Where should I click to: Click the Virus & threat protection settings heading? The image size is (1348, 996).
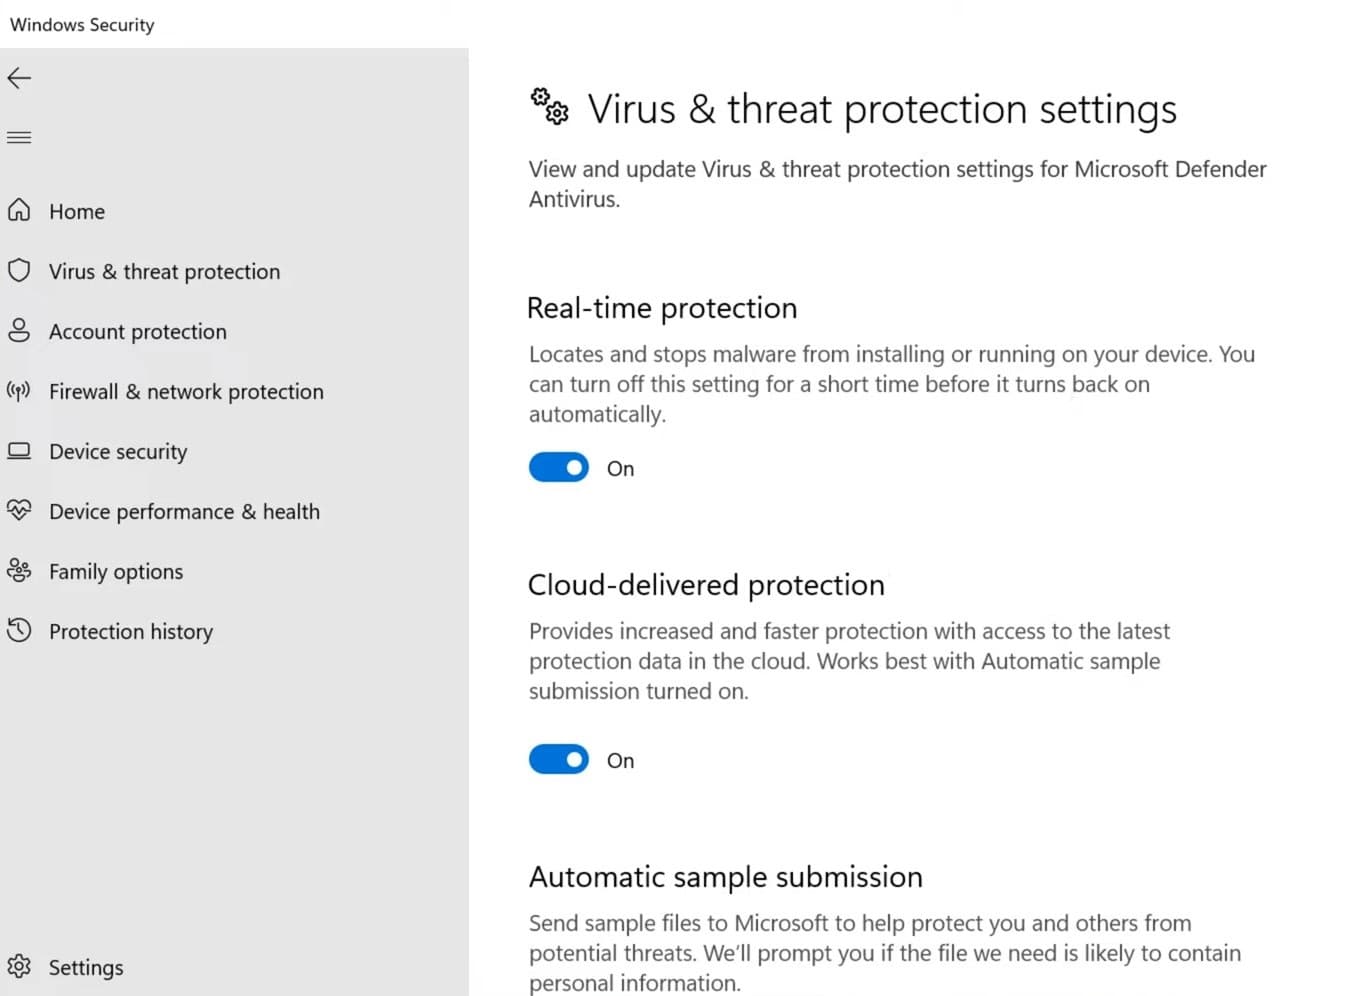[881, 109]
